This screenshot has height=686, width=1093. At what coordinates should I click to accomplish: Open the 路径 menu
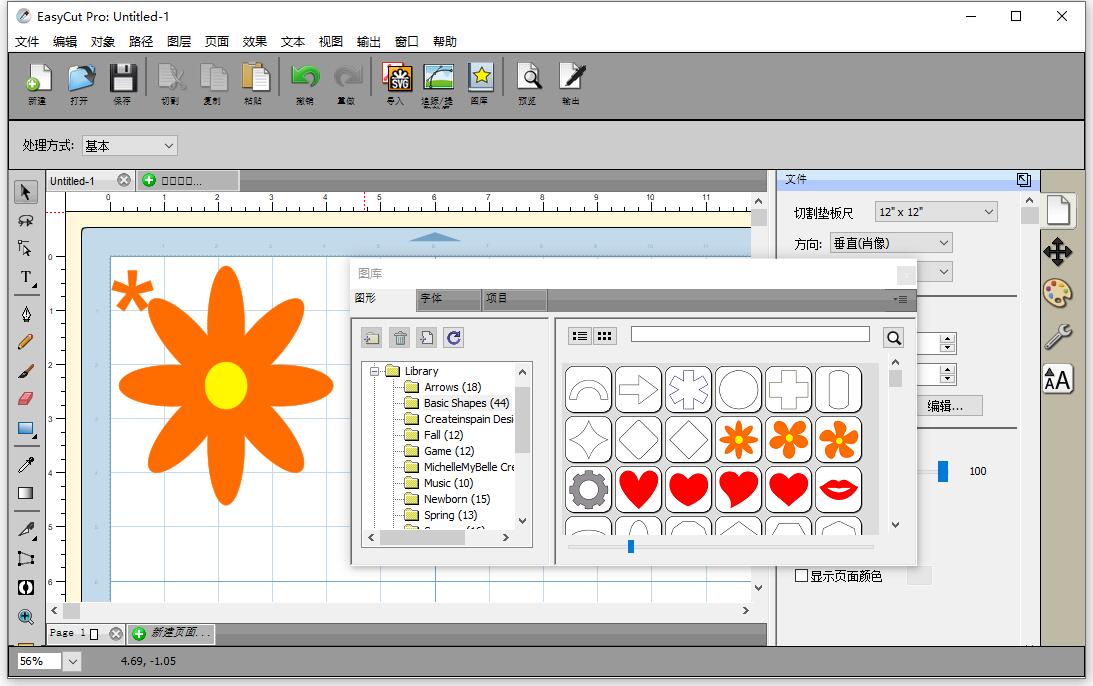[141, 41]
